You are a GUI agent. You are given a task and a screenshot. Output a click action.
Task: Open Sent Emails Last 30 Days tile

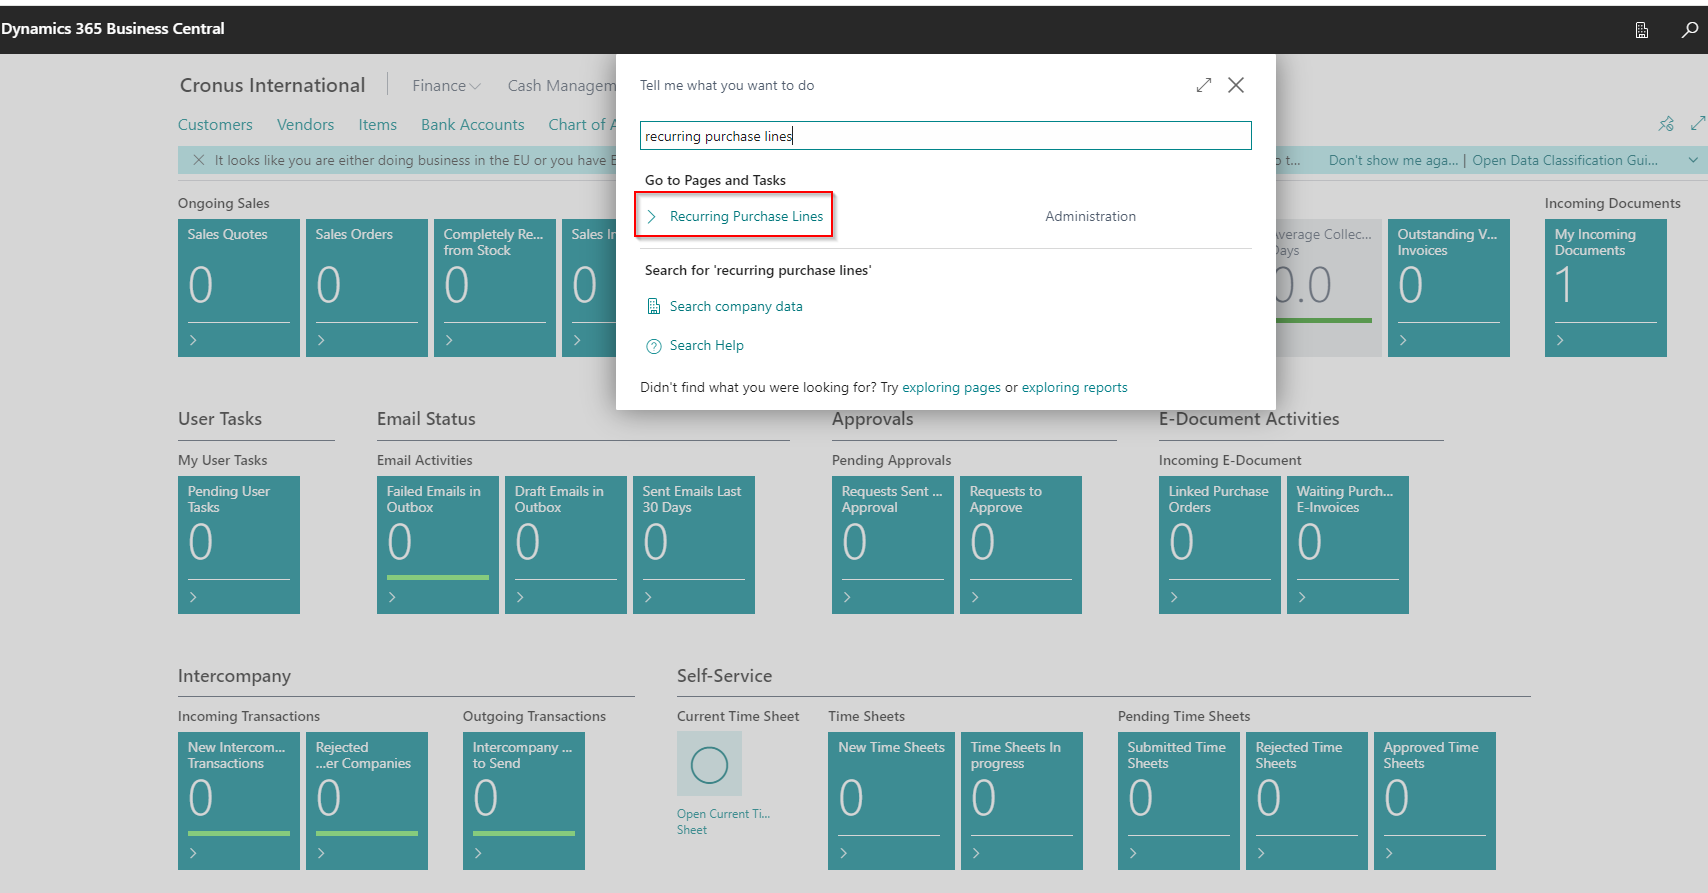[x=694, y=545]
